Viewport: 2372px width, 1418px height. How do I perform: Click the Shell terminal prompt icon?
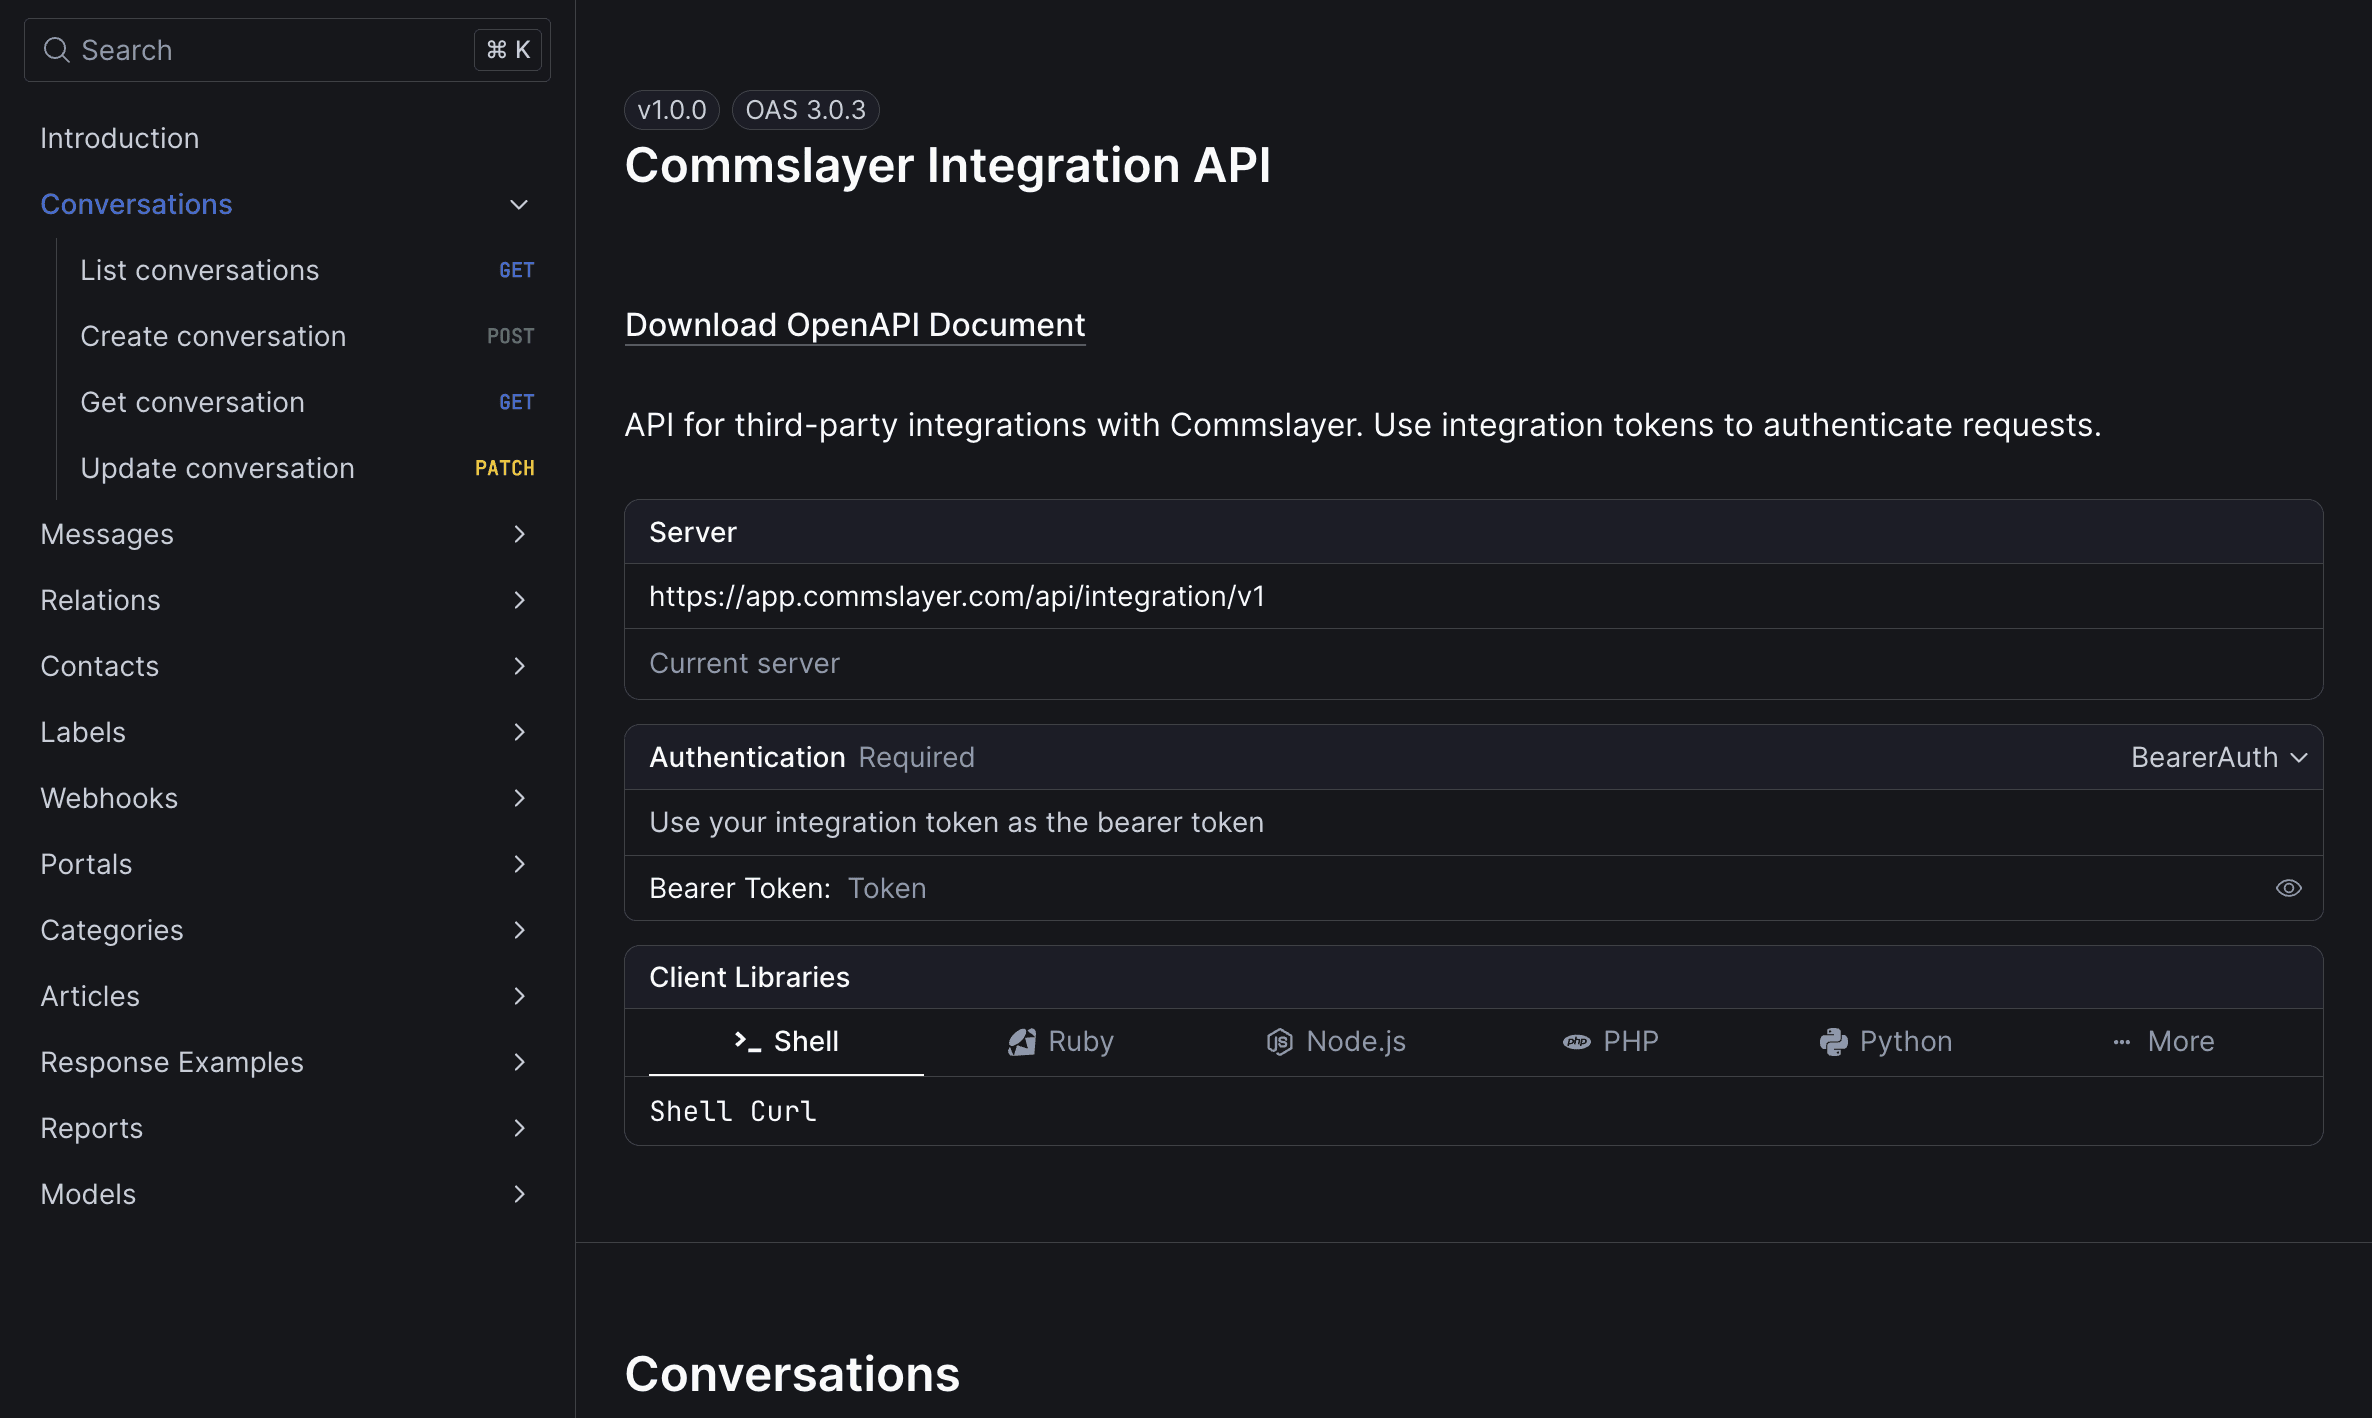747,1041
